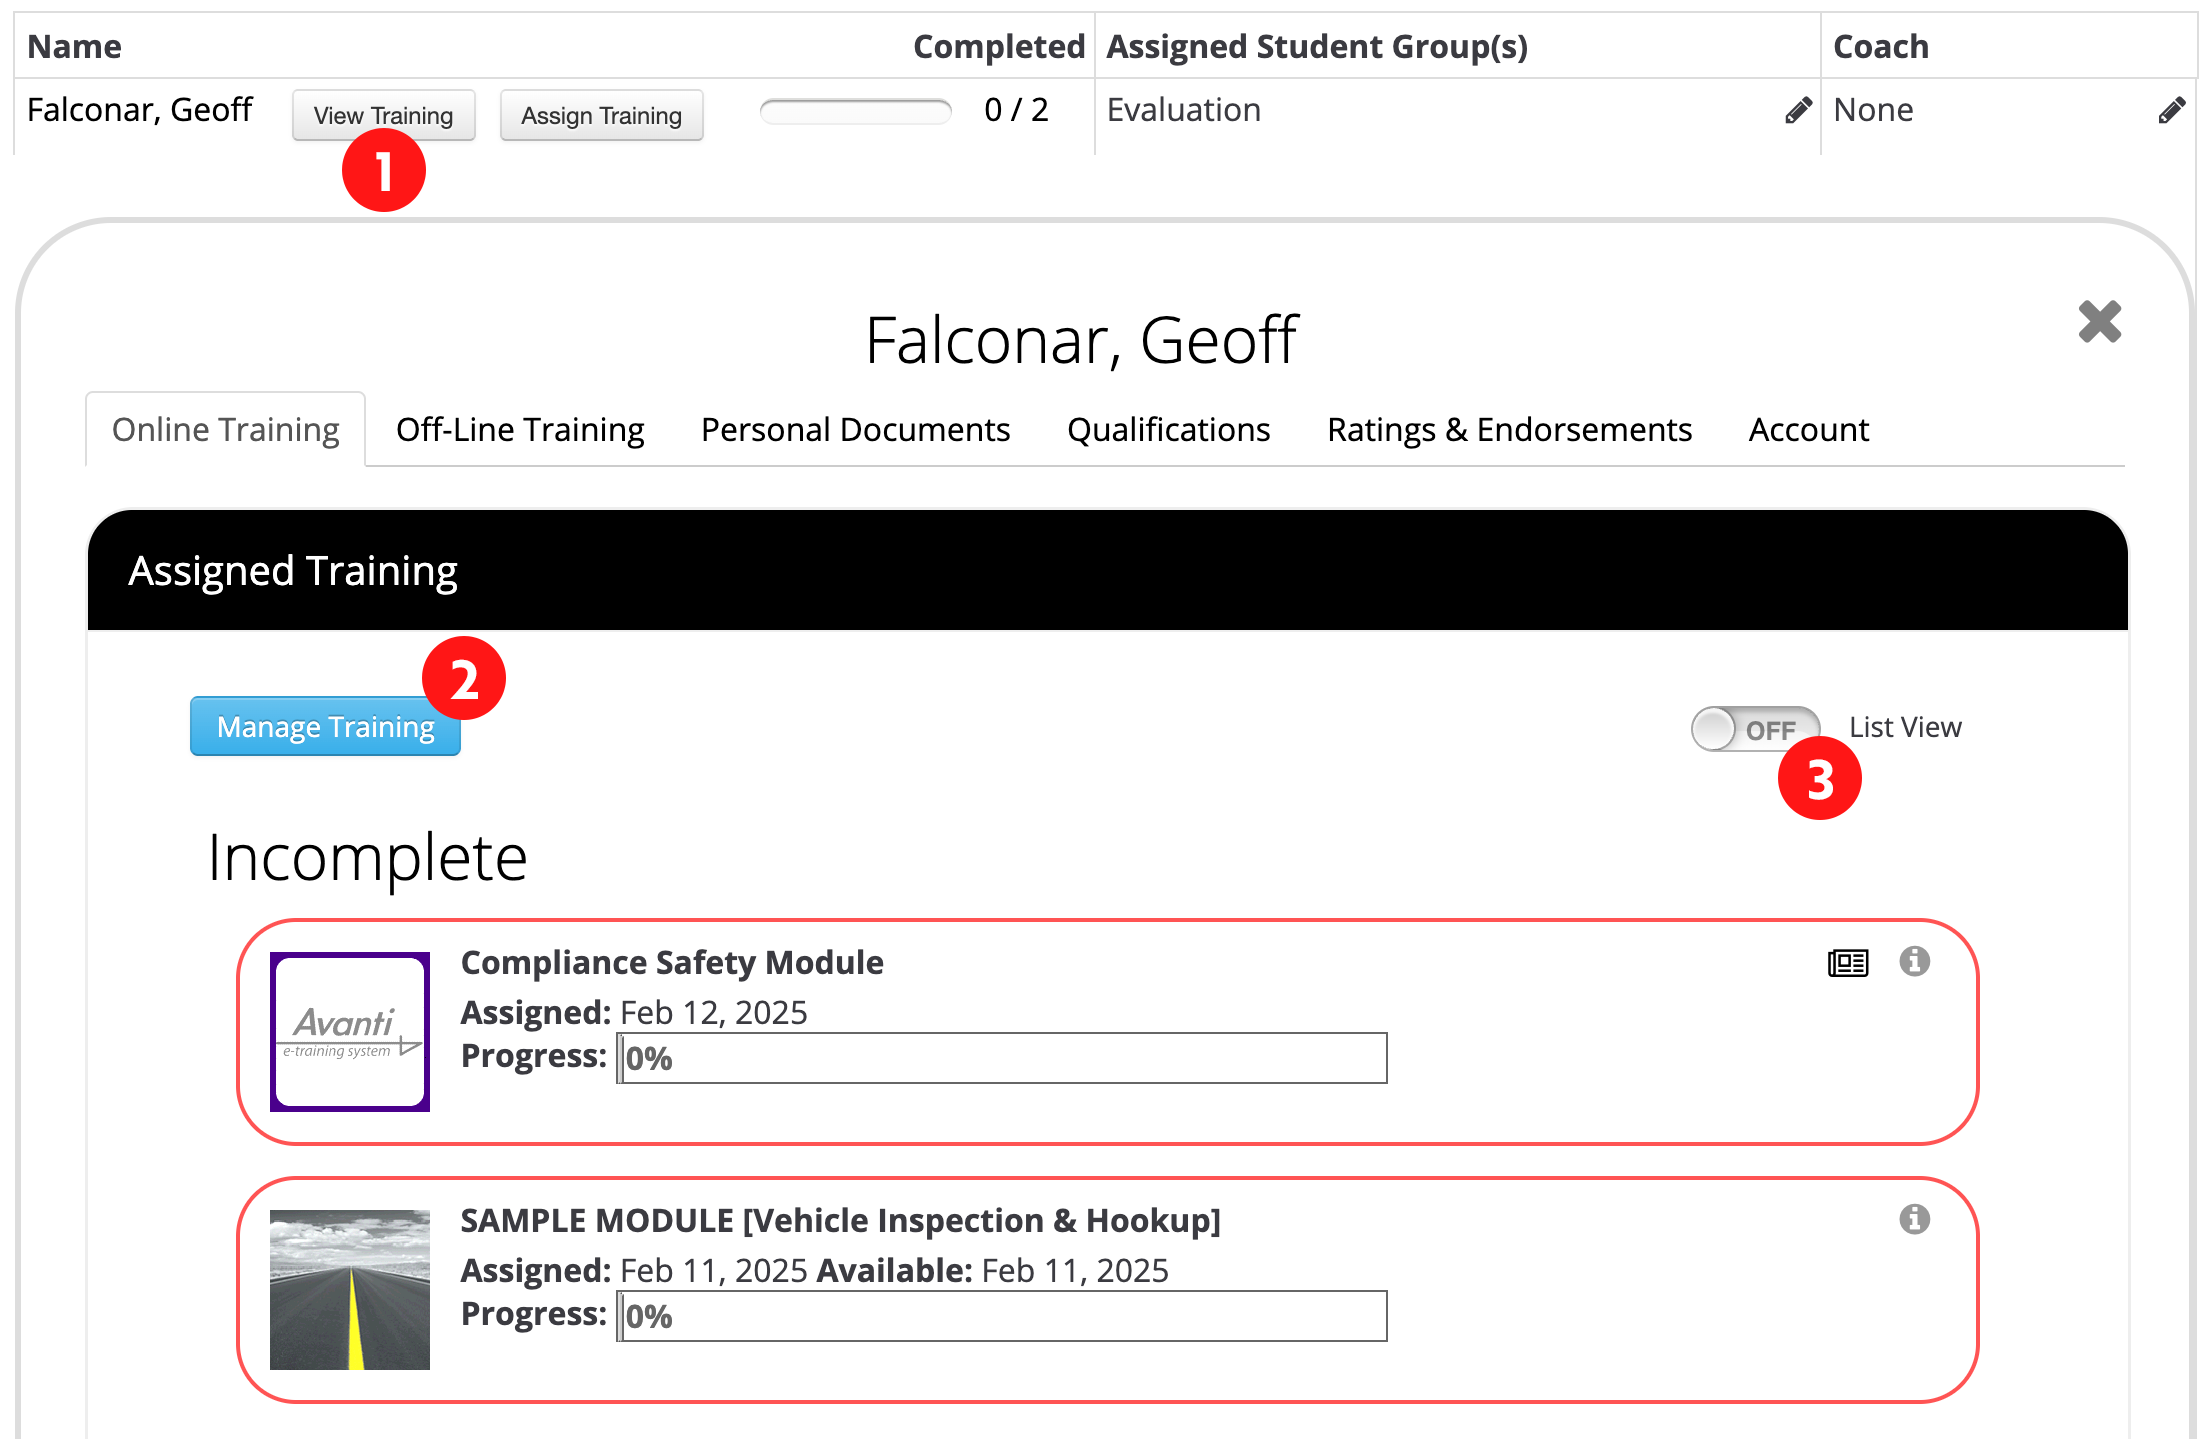Open the Personal Documents tab
This screenshot has height=1439, width=2210.
pyautogui.click(x=855, y=430)
